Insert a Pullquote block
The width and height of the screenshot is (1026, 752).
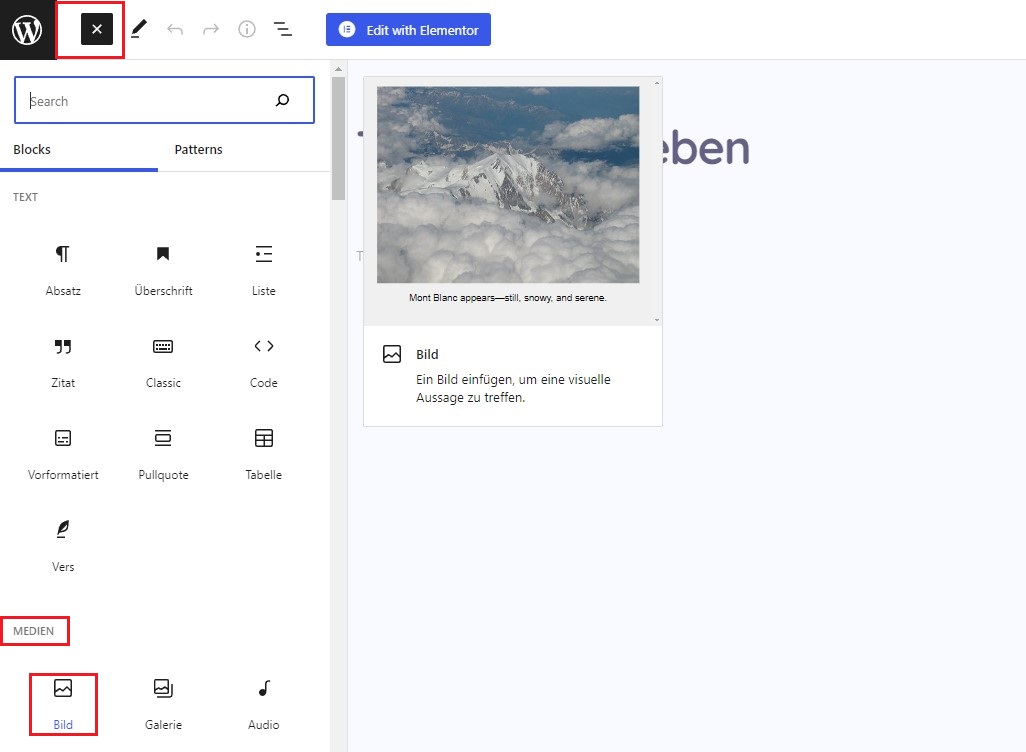163,456
